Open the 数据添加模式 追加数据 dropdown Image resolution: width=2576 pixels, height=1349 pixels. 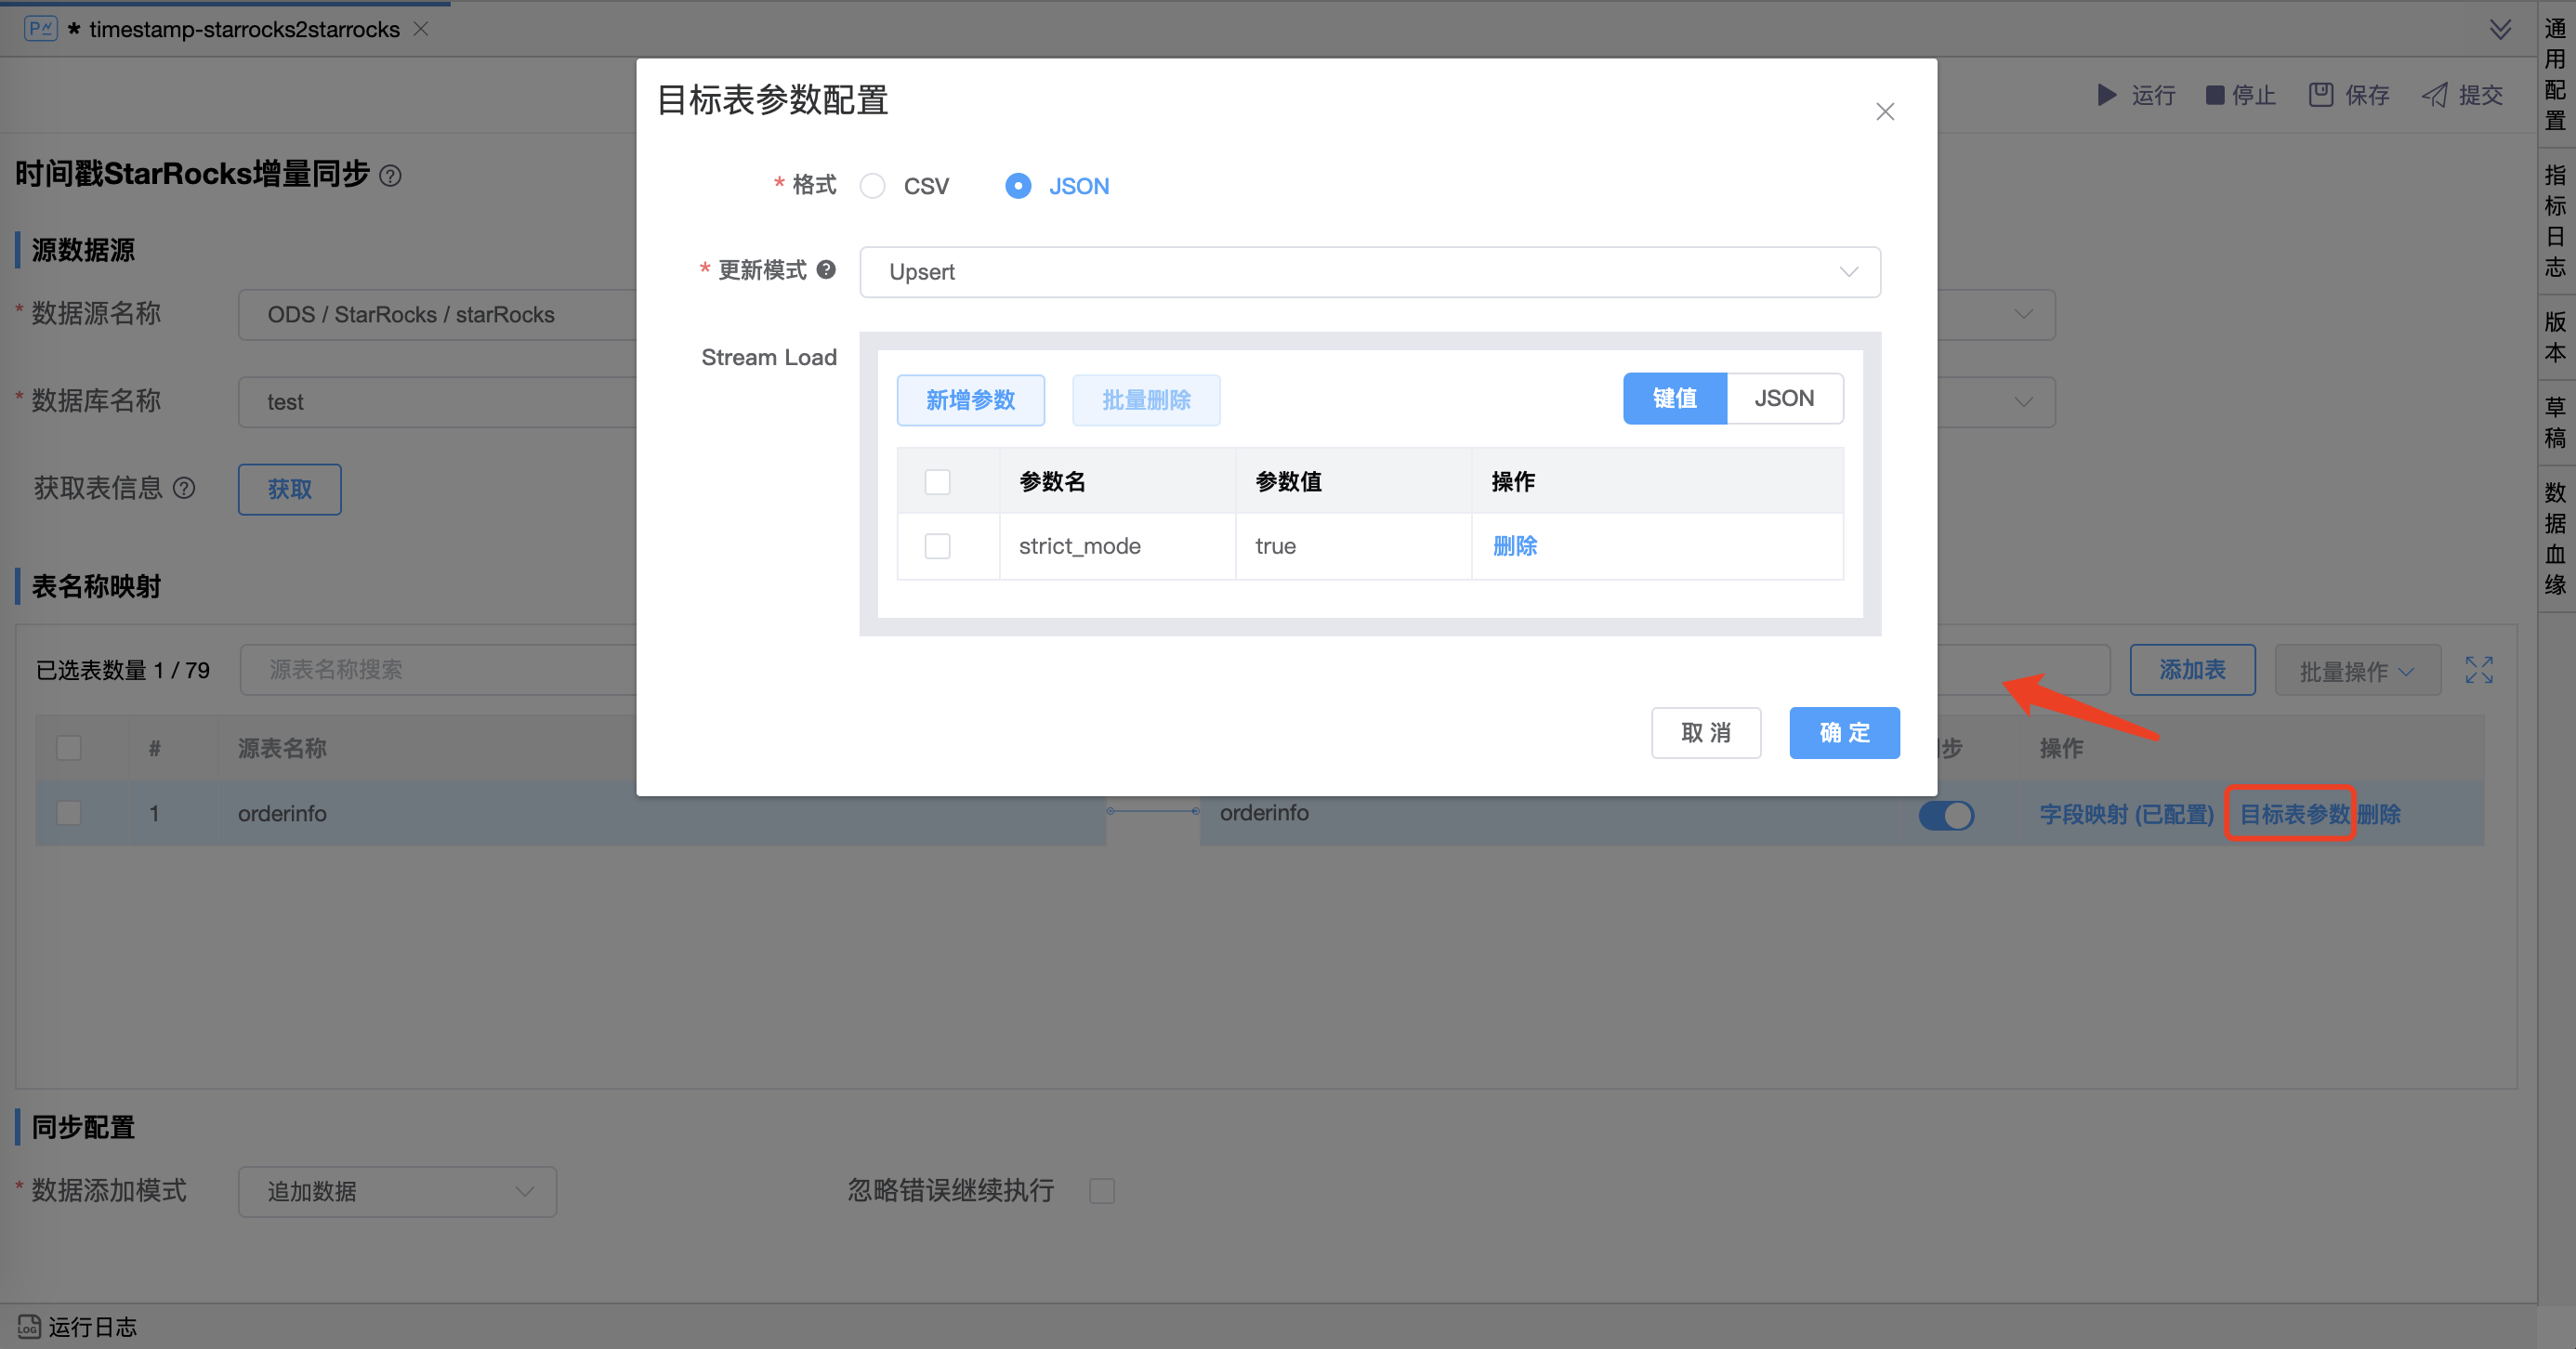click(x=397, y=1191)
